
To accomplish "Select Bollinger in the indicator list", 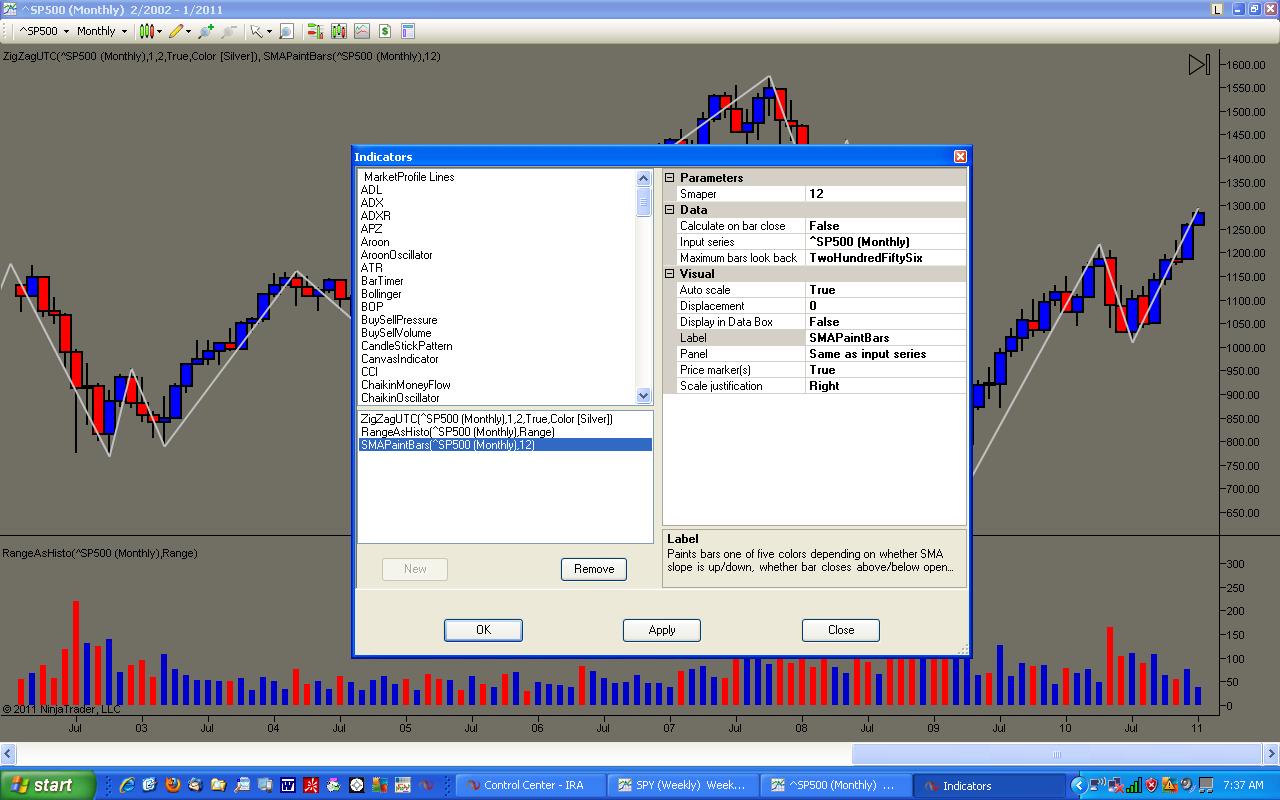I will pyautogui.click(x=381, y=294).
